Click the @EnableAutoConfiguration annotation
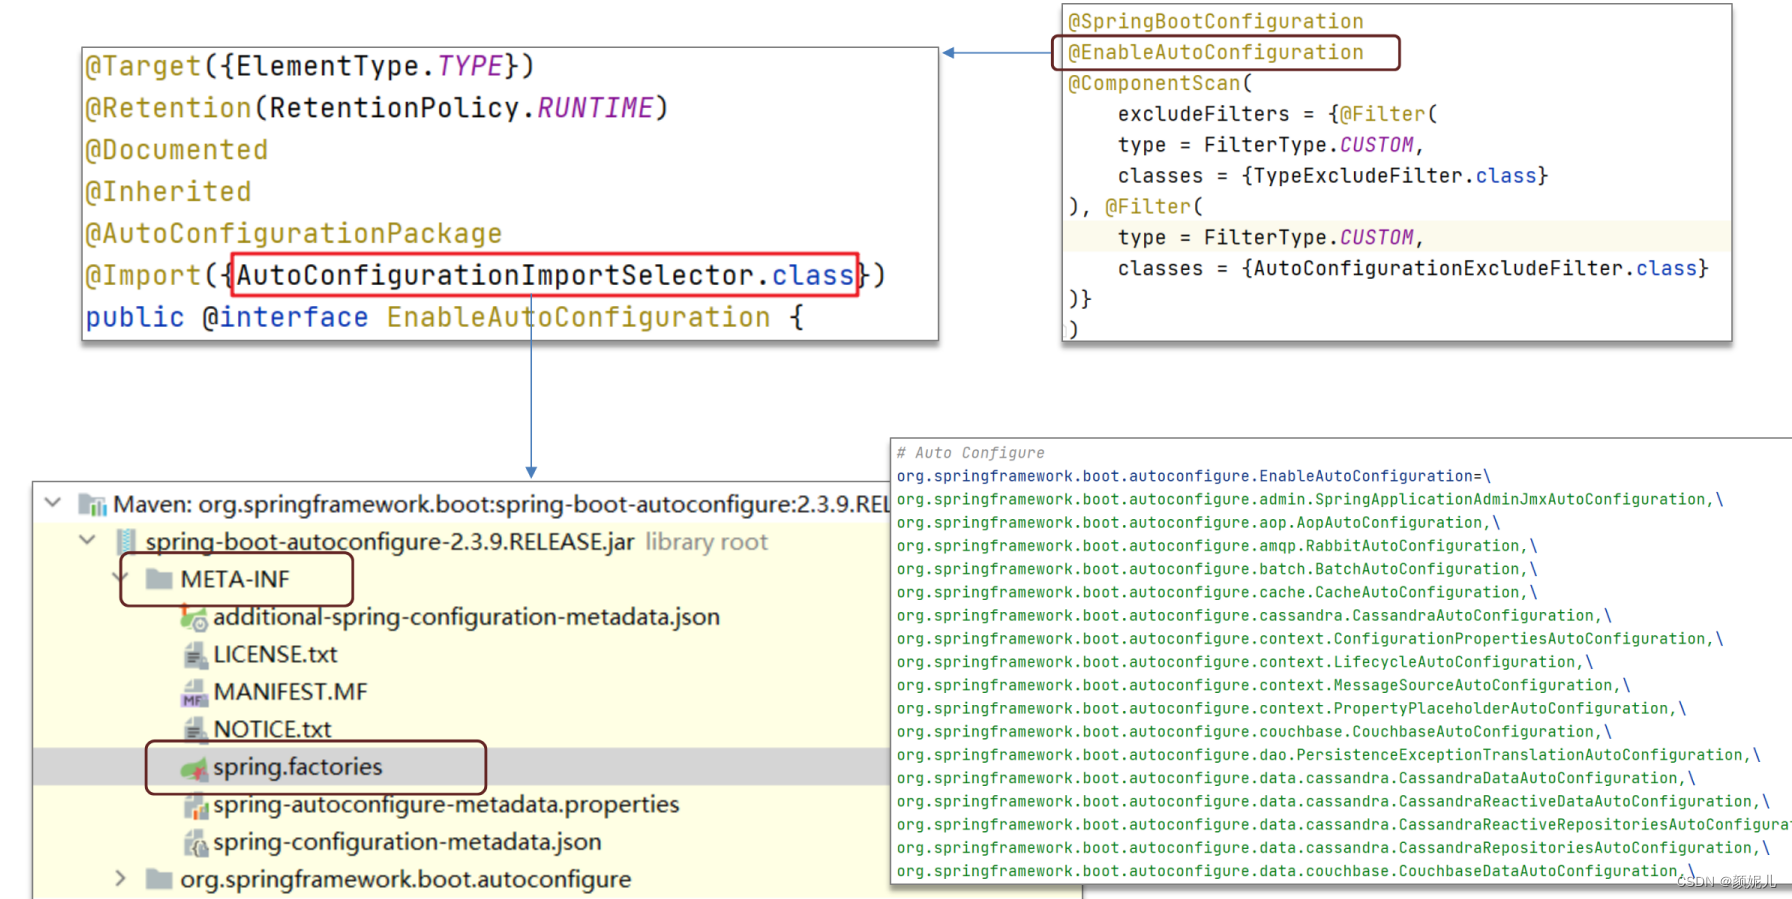Viewport: 1792px width, 899px height. (x=1216, y=52)
